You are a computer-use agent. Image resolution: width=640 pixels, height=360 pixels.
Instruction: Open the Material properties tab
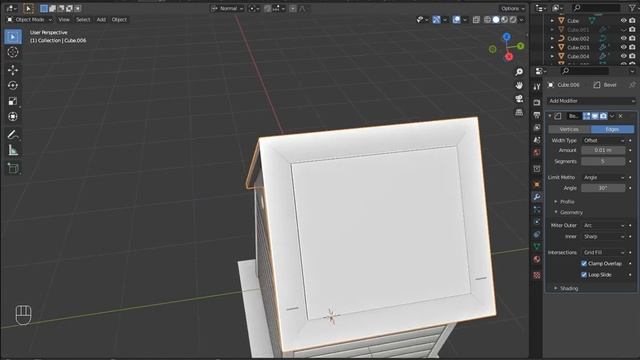tap(537, 259)
